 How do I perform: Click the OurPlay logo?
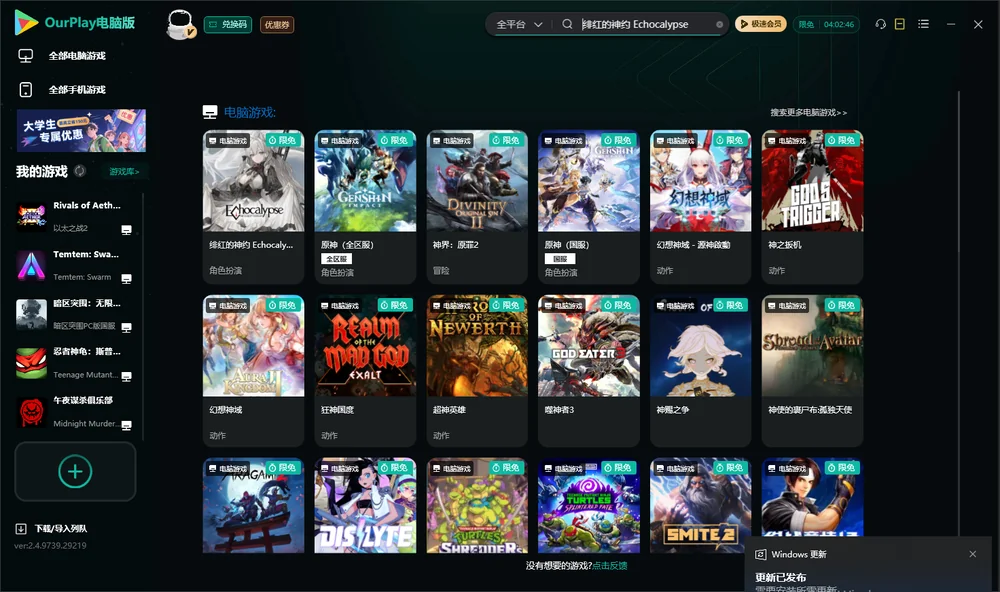[x=75, y=23]
